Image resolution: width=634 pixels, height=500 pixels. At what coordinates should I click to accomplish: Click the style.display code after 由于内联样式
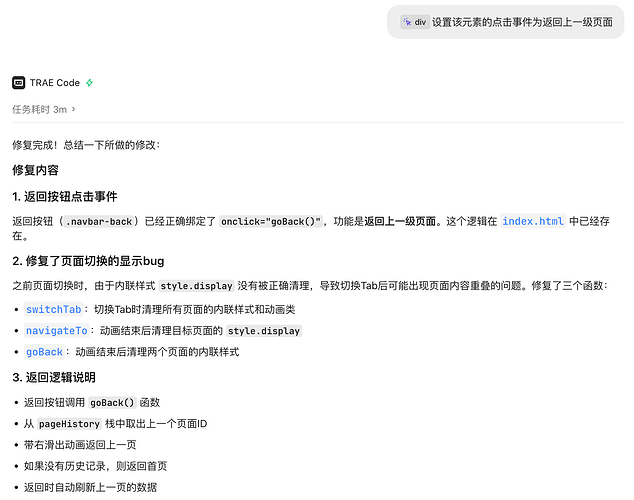coord(197,286)
